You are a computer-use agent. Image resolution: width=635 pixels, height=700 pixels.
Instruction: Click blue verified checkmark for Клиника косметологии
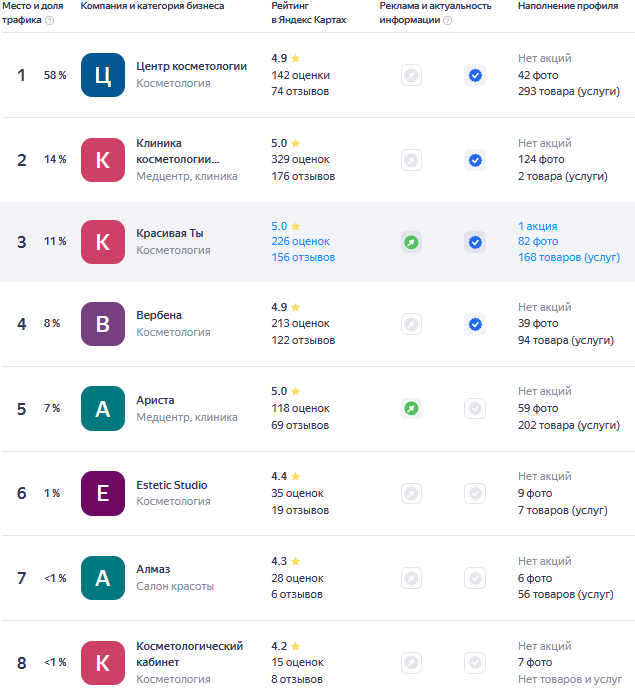point(475,160)
